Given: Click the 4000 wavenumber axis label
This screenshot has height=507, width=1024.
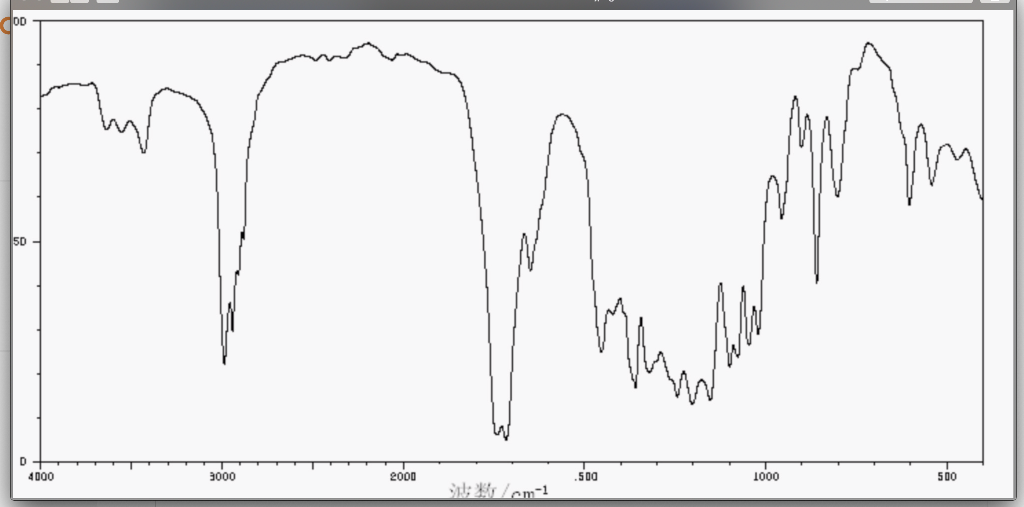Looking at the screenshot, I should [x=41, y=476].
